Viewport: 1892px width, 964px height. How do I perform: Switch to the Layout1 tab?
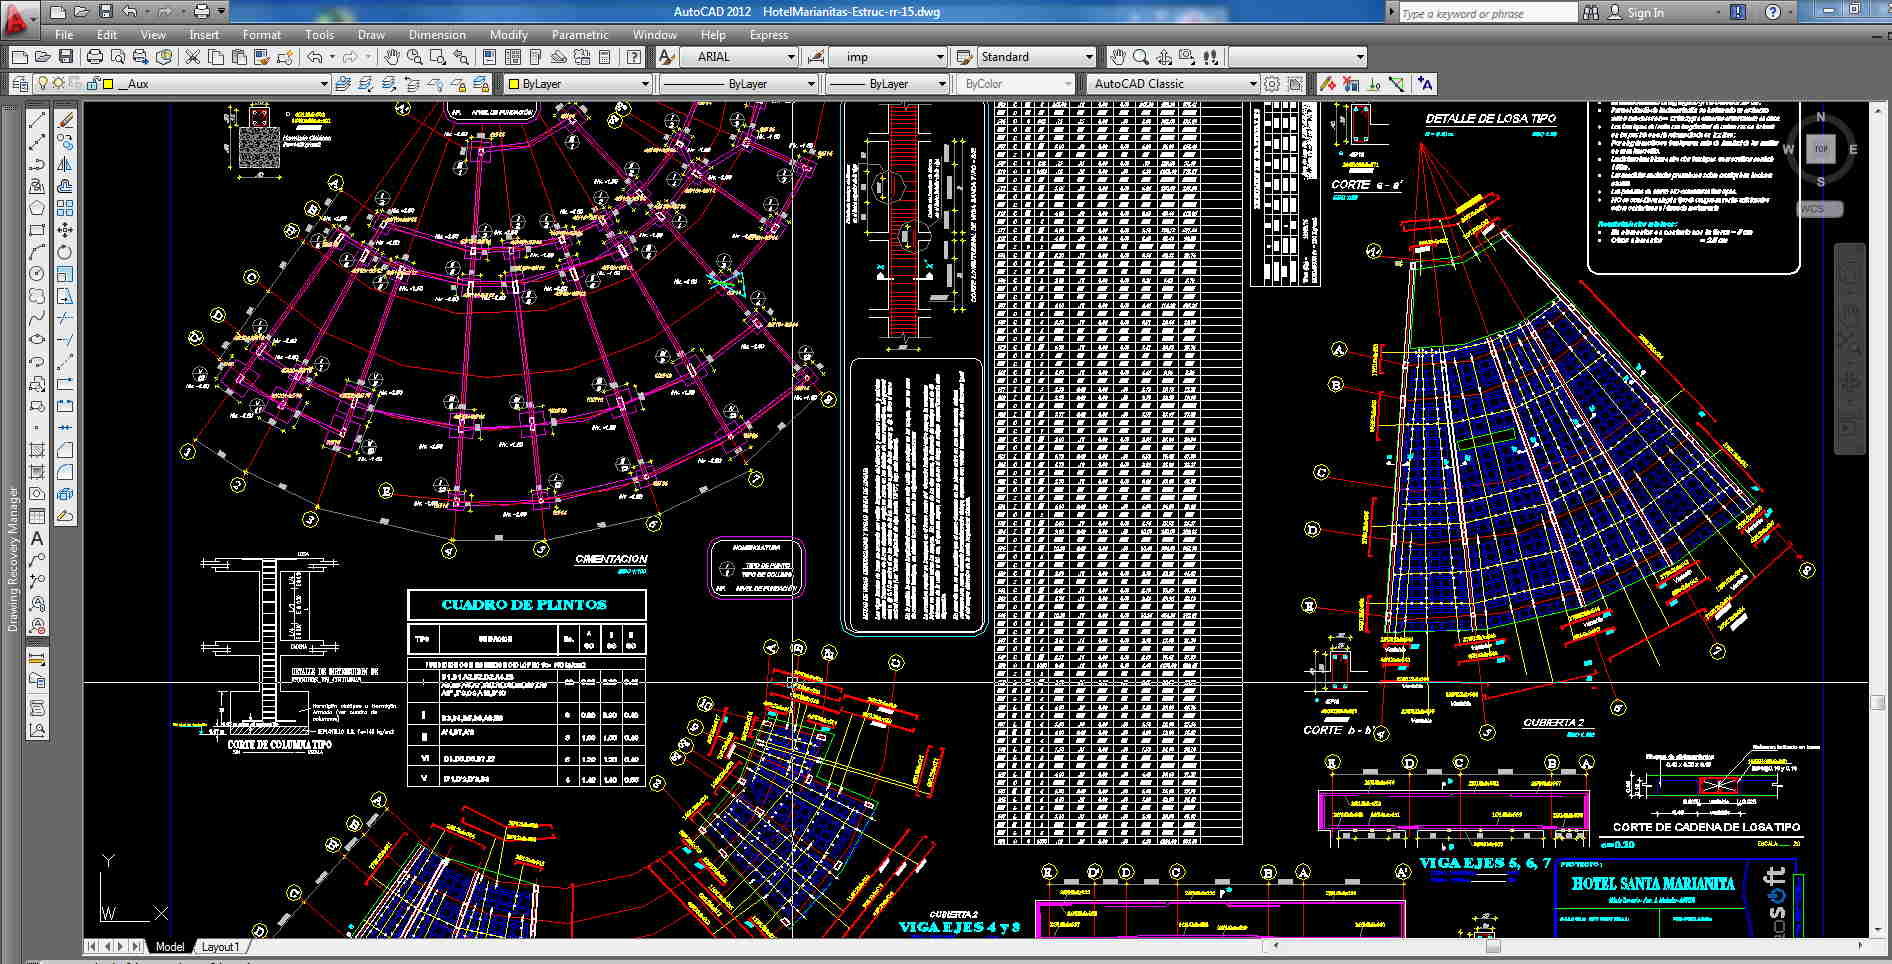[x=220, y=946]
